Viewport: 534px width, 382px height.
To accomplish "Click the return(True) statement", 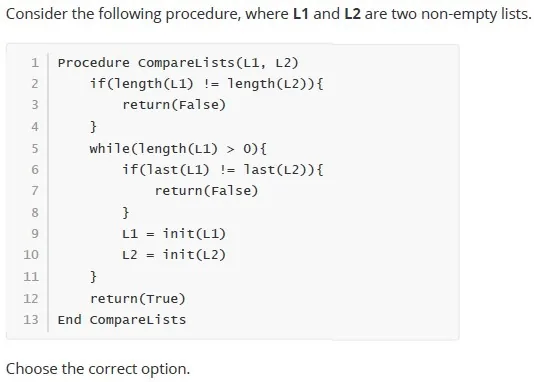I will (x=138, y=299).
